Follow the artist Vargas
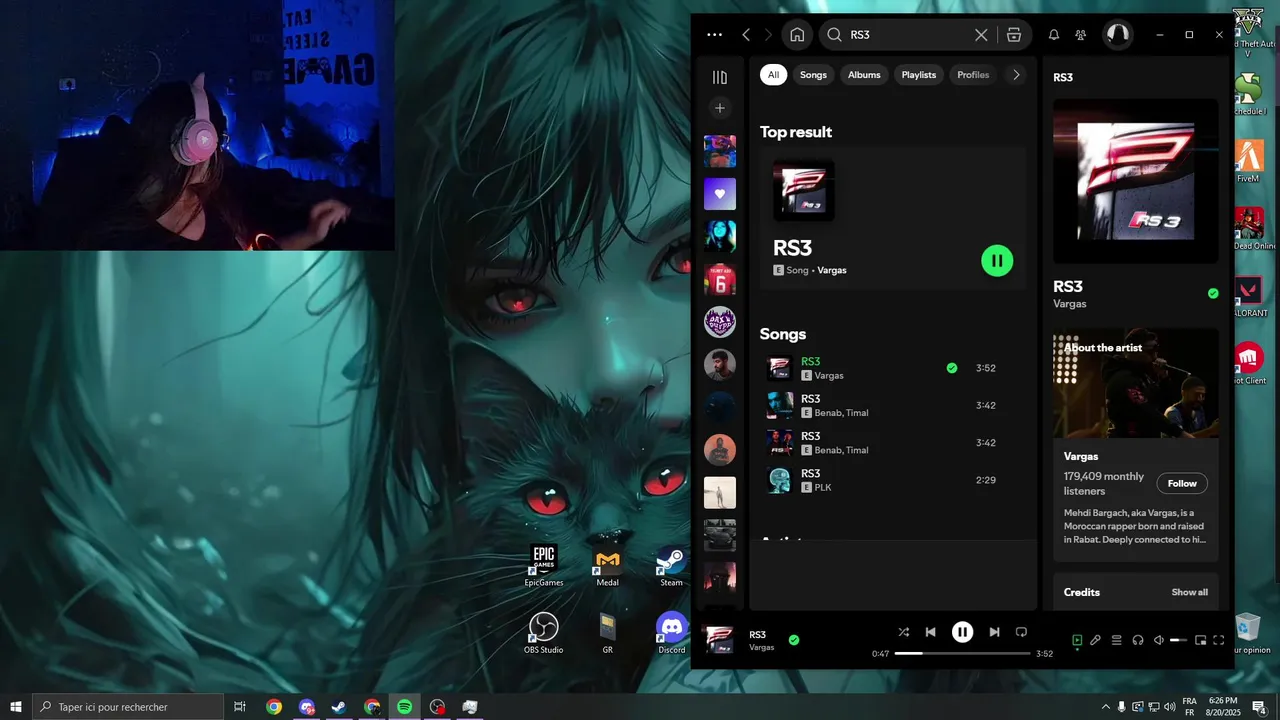This screenshot has height=720, width=1280. pyautogui.click(x=1182, y=483)
